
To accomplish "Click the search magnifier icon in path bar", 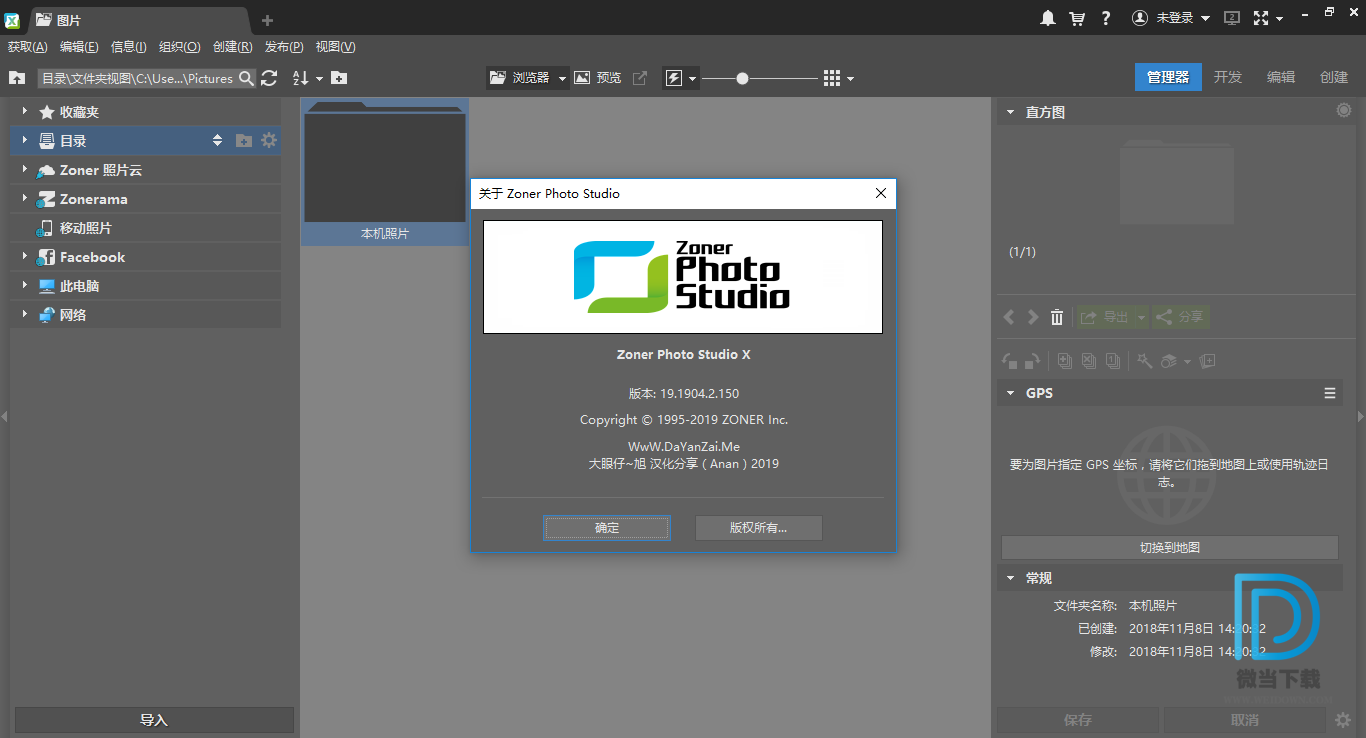I will tap(246, 78).
